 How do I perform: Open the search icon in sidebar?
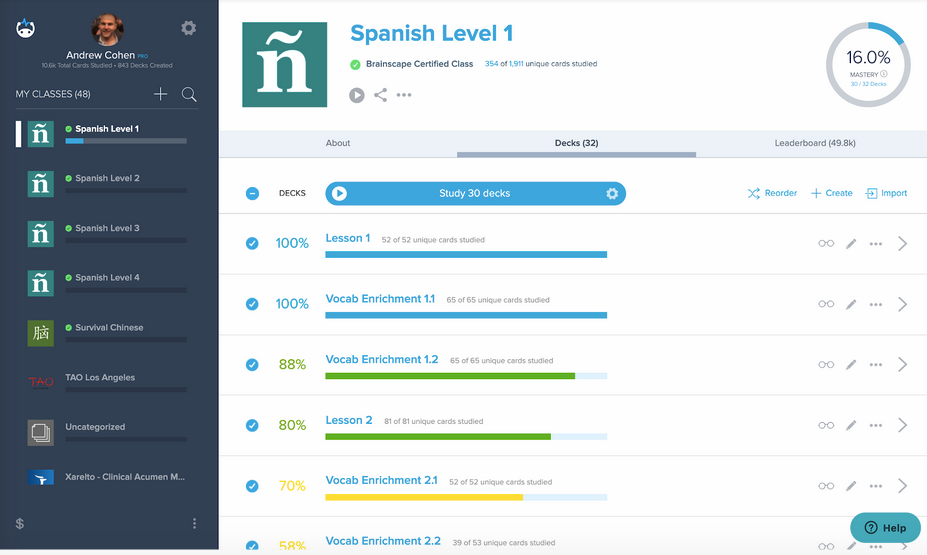pyautogui.click(x=188, y=94)
